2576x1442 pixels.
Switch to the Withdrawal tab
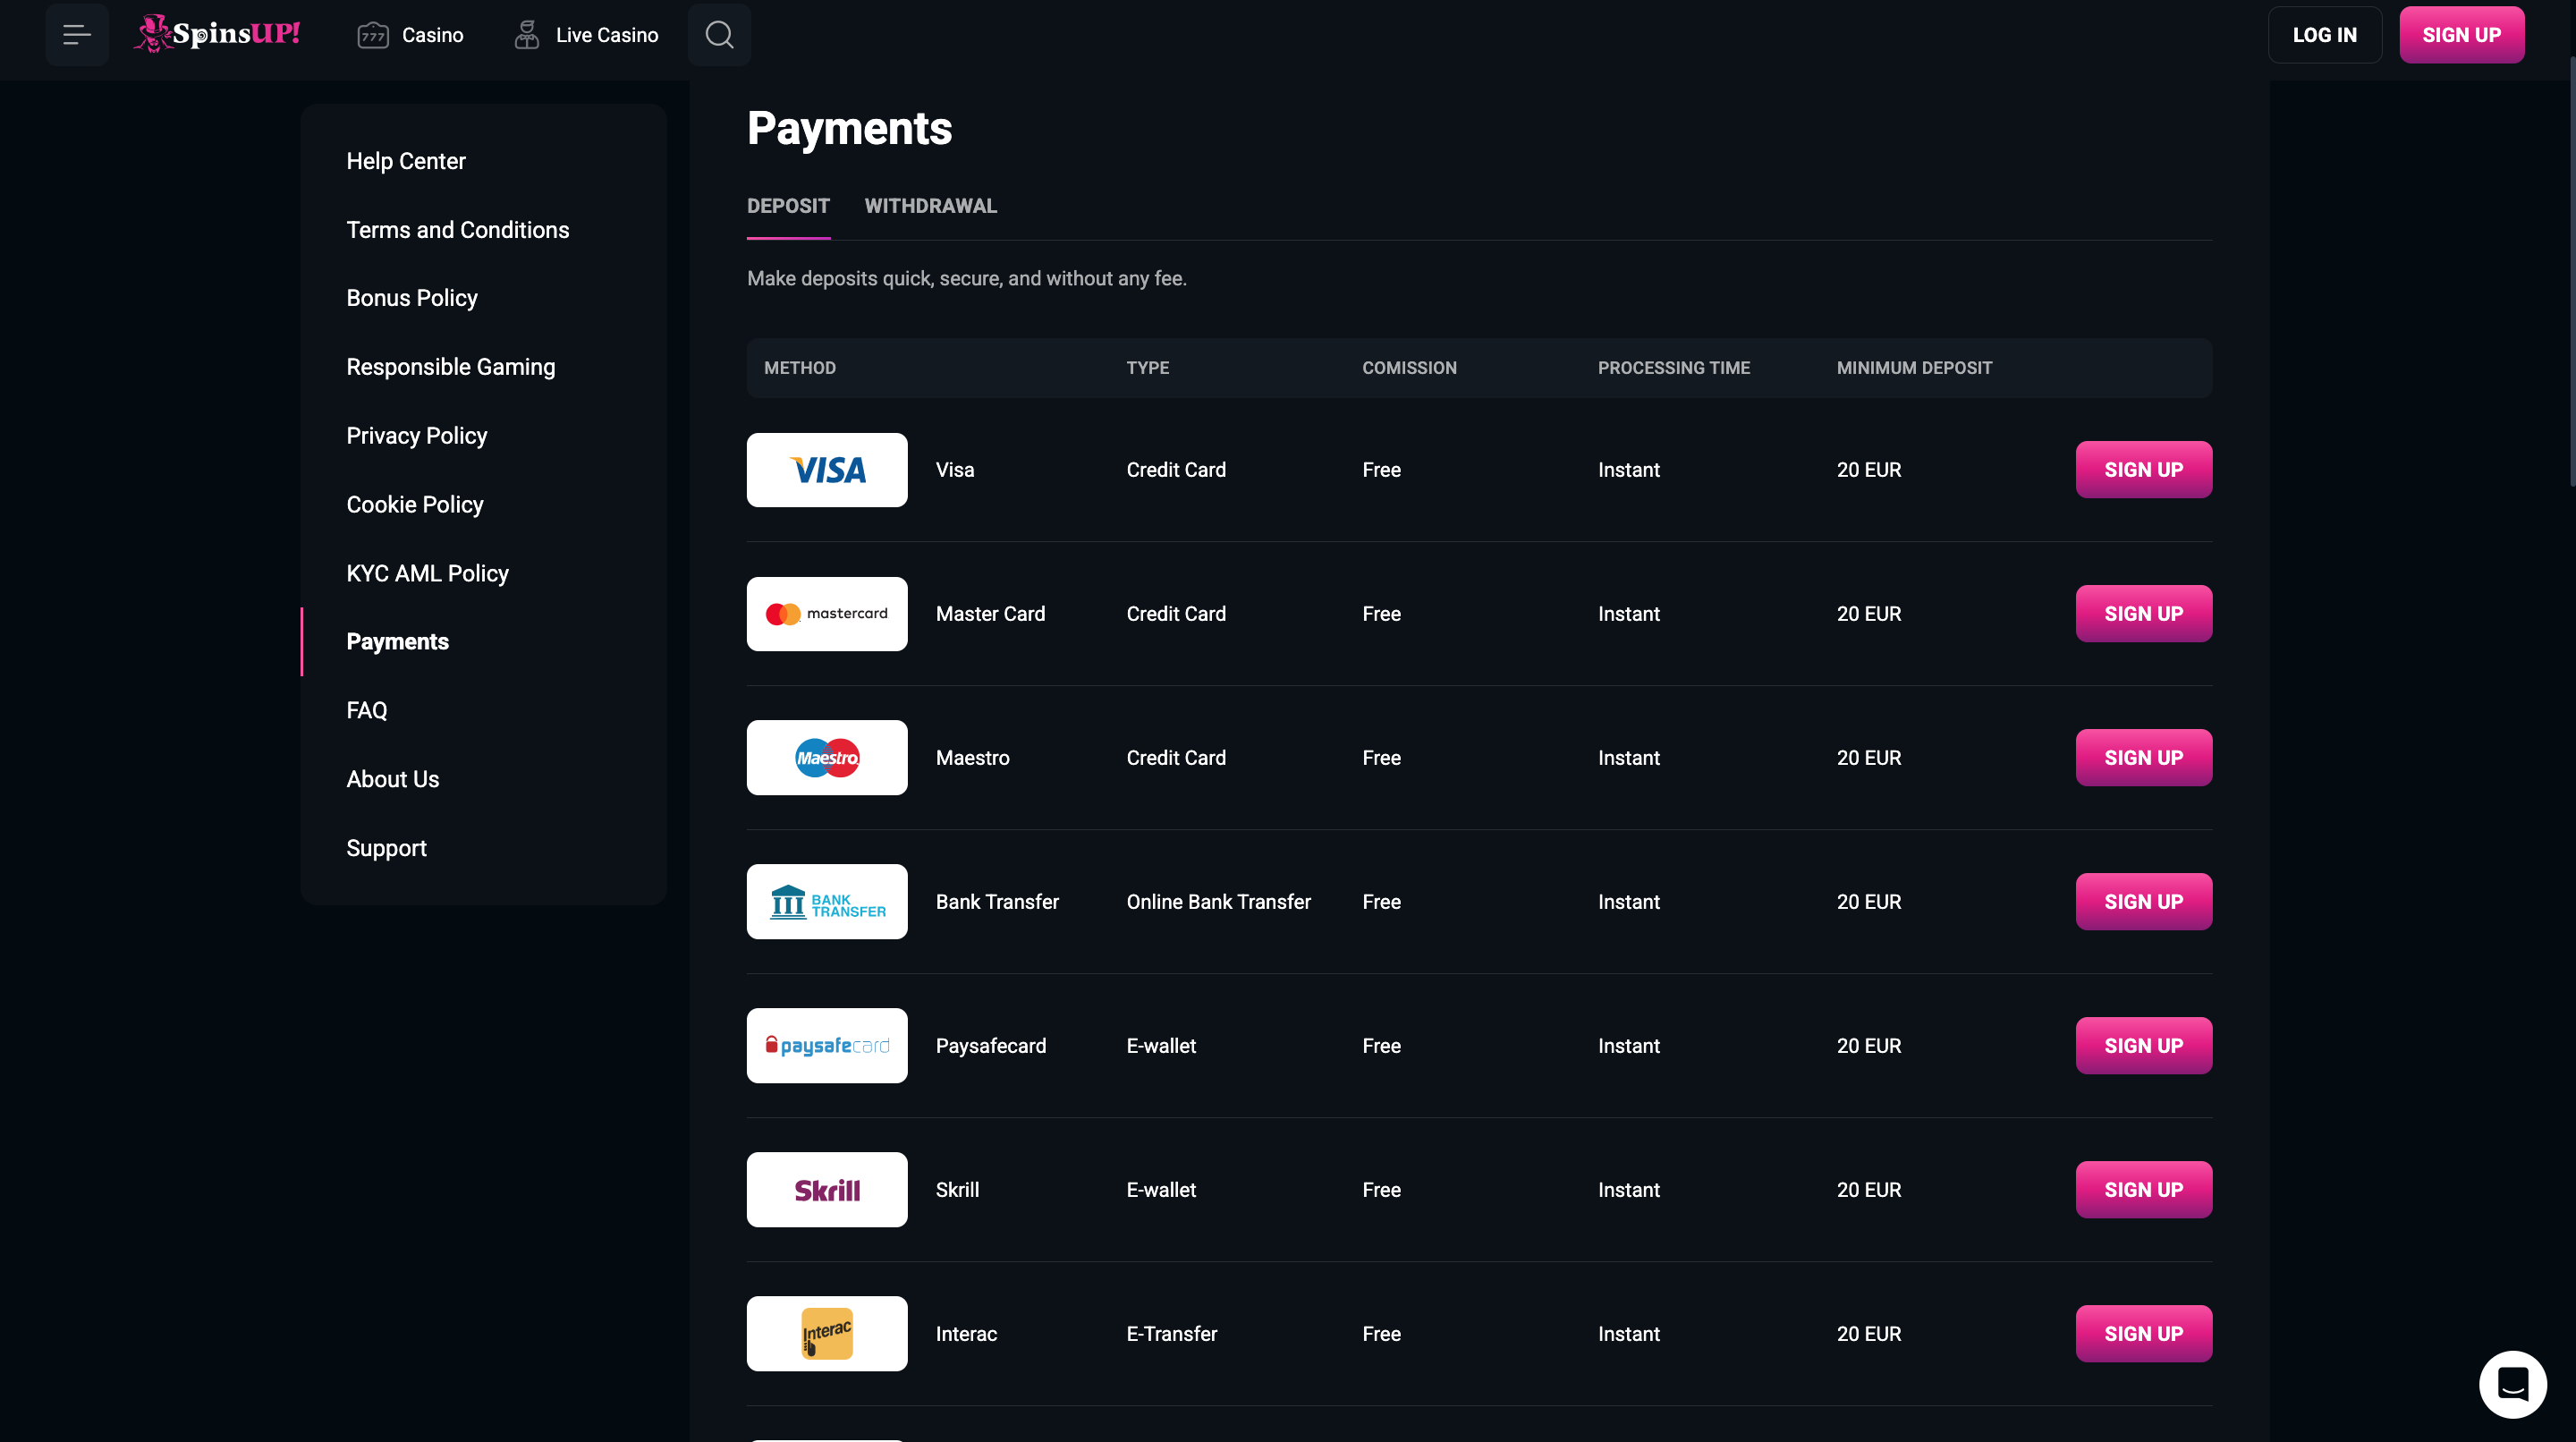click(x=930, y=206)
